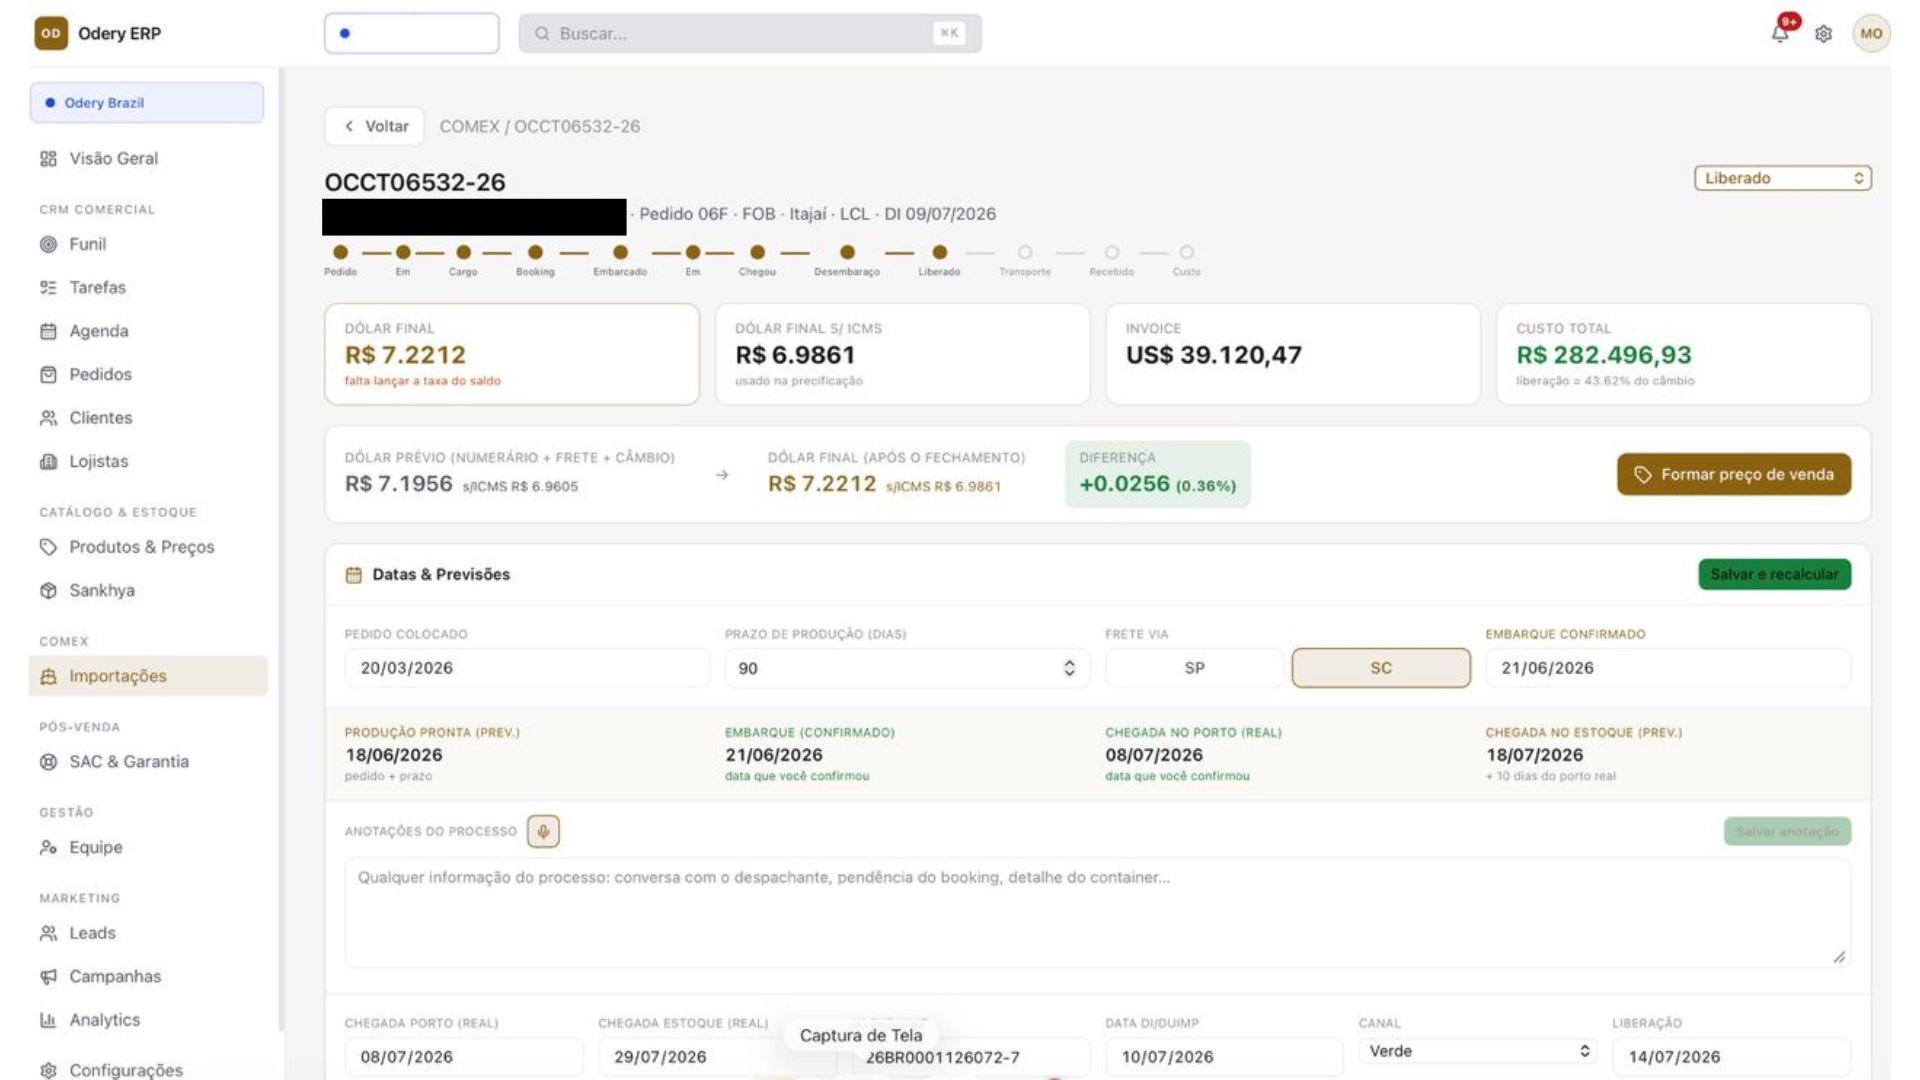Click the Odery ERP logo badge
The height and width of the screenshot is (1080, 1920).
pyautogui.click(x=51, y=33)
